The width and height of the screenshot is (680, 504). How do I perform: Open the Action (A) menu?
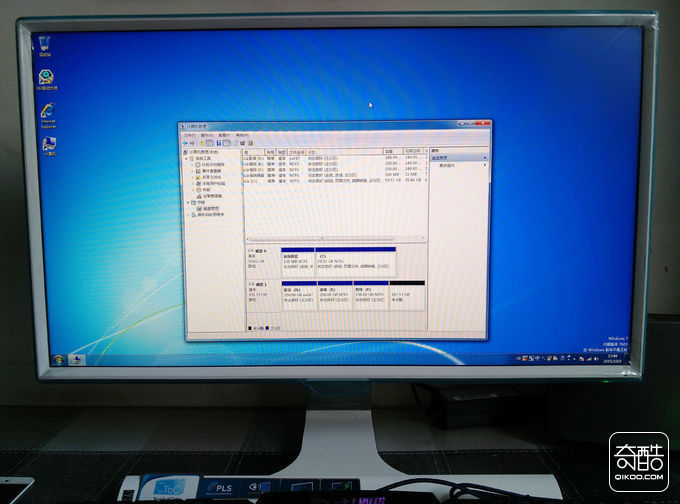point(207,135)
